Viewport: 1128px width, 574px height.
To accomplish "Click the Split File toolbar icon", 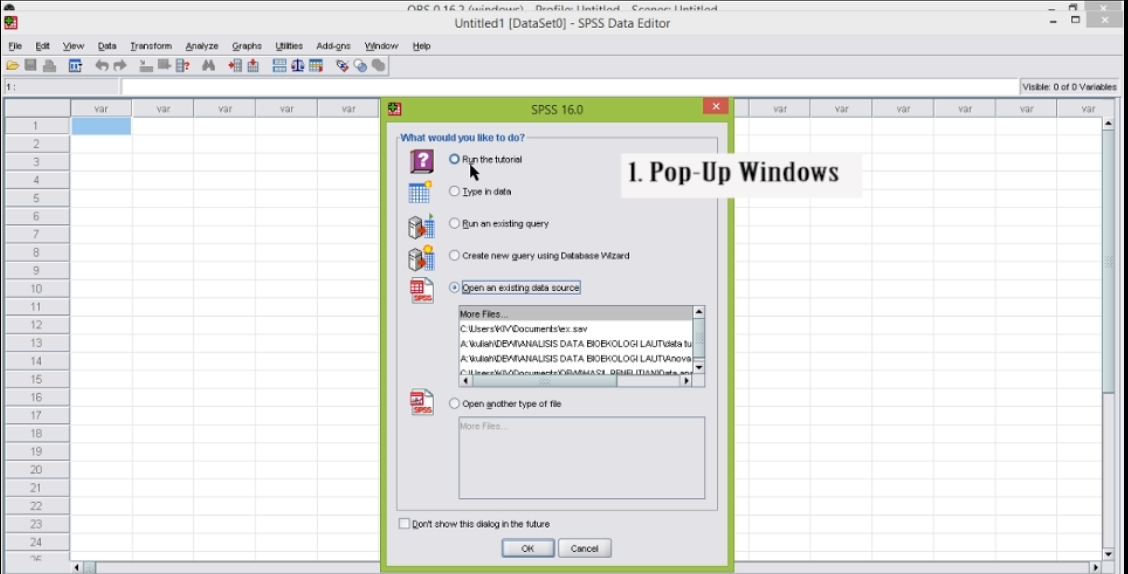I will [280, 65].
